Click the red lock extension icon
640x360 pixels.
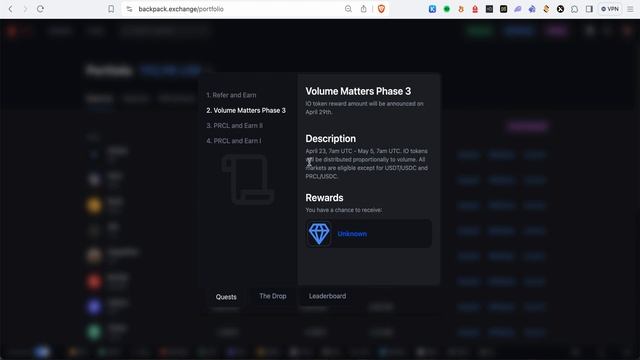(x=475, y=9)
